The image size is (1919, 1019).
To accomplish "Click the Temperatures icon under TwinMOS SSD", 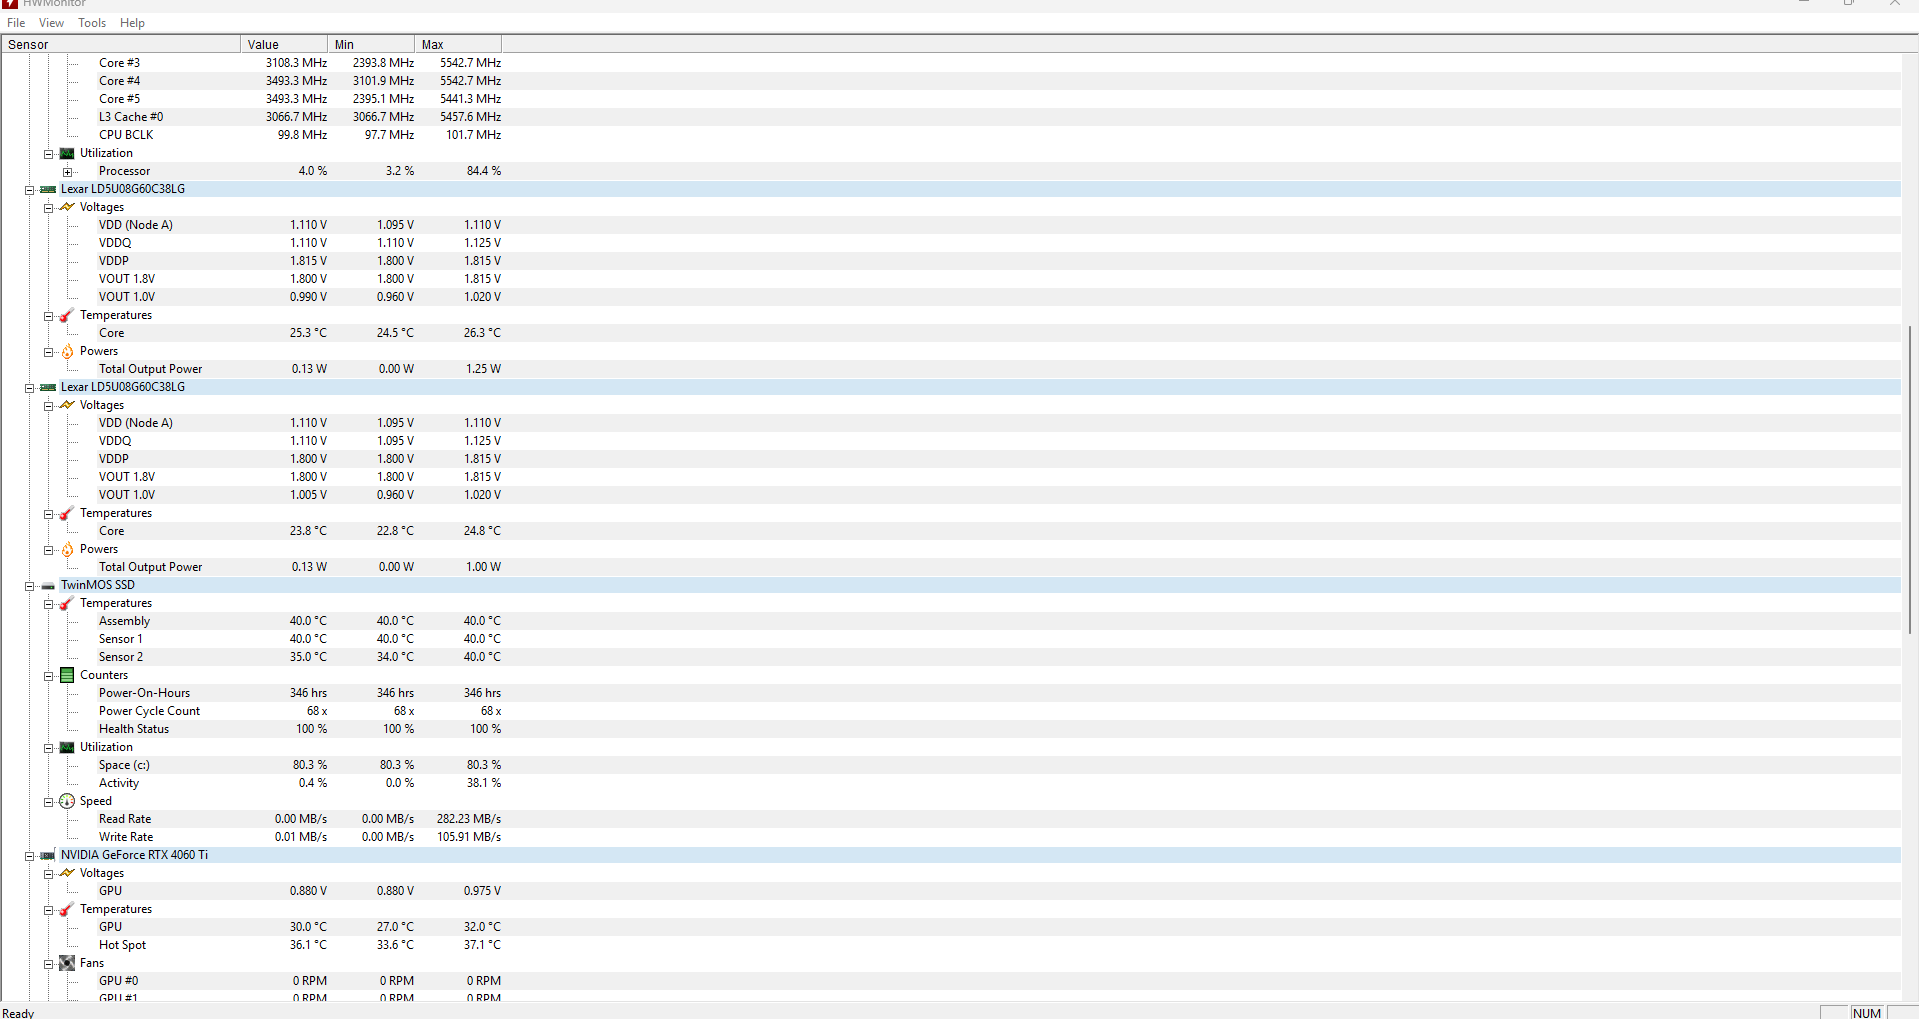I will point(67,603).
